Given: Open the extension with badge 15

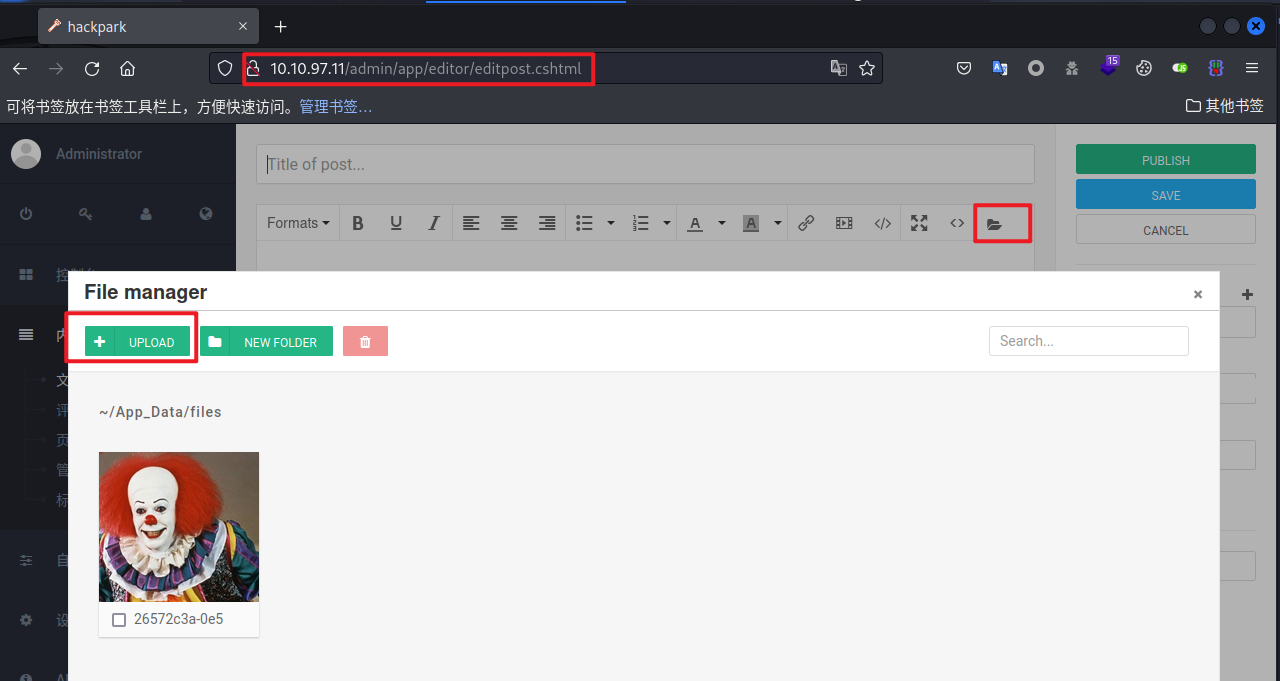Looking at the screenshot, I should (1109, 68).
